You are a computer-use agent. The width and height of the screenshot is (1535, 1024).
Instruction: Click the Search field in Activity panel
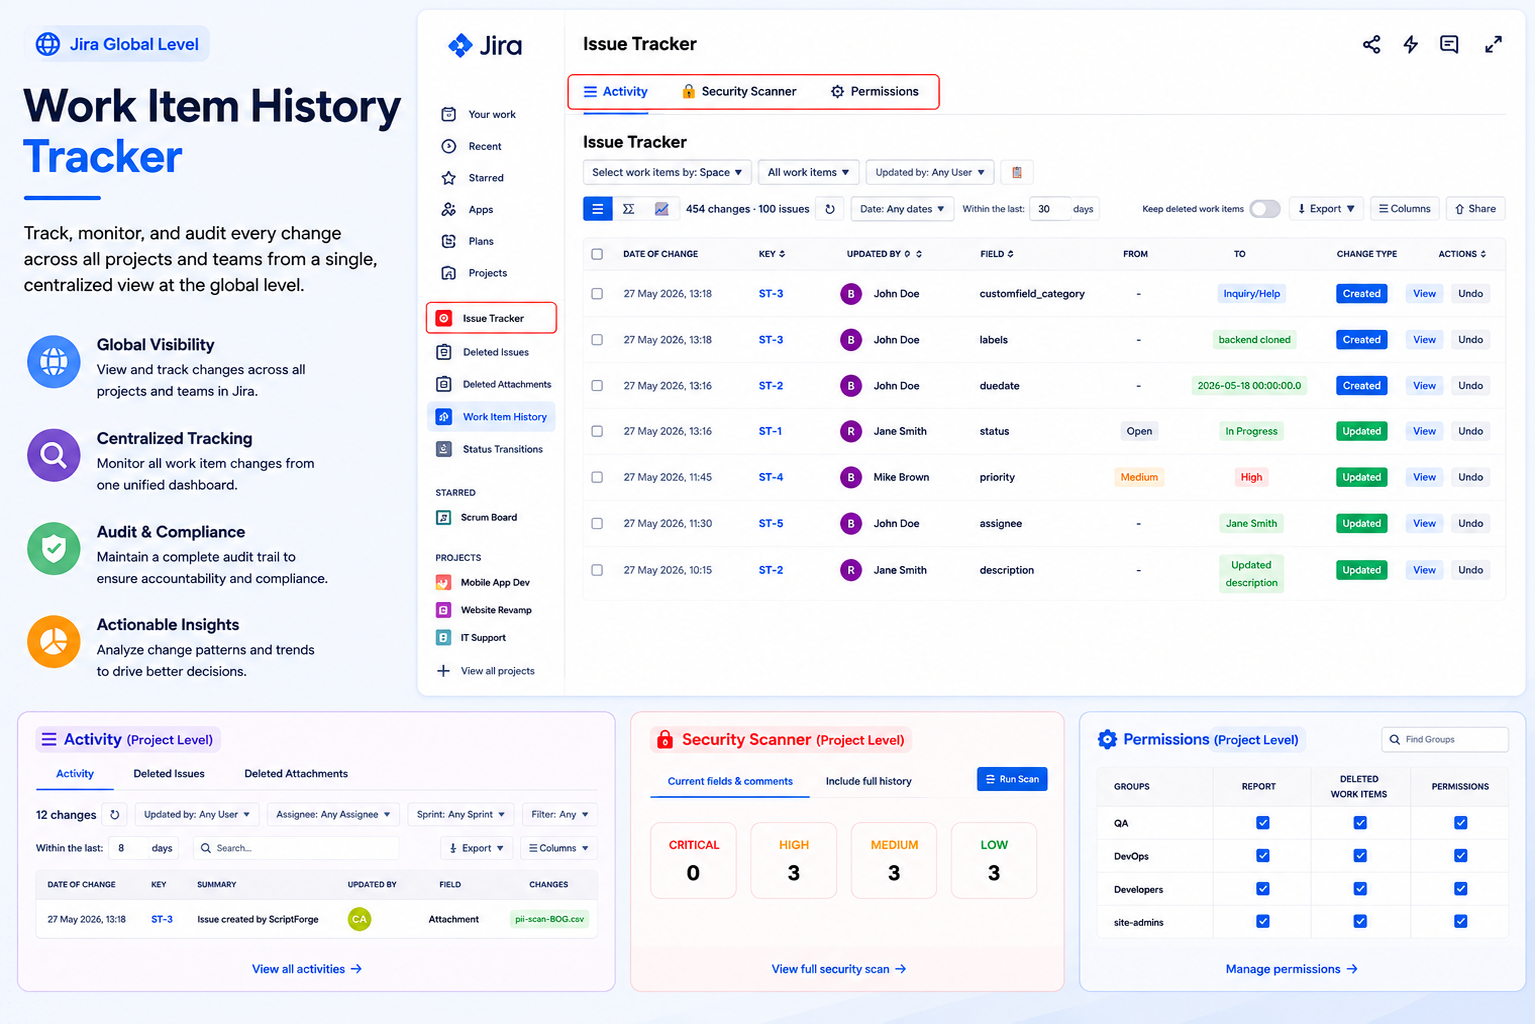coord(295,848)
